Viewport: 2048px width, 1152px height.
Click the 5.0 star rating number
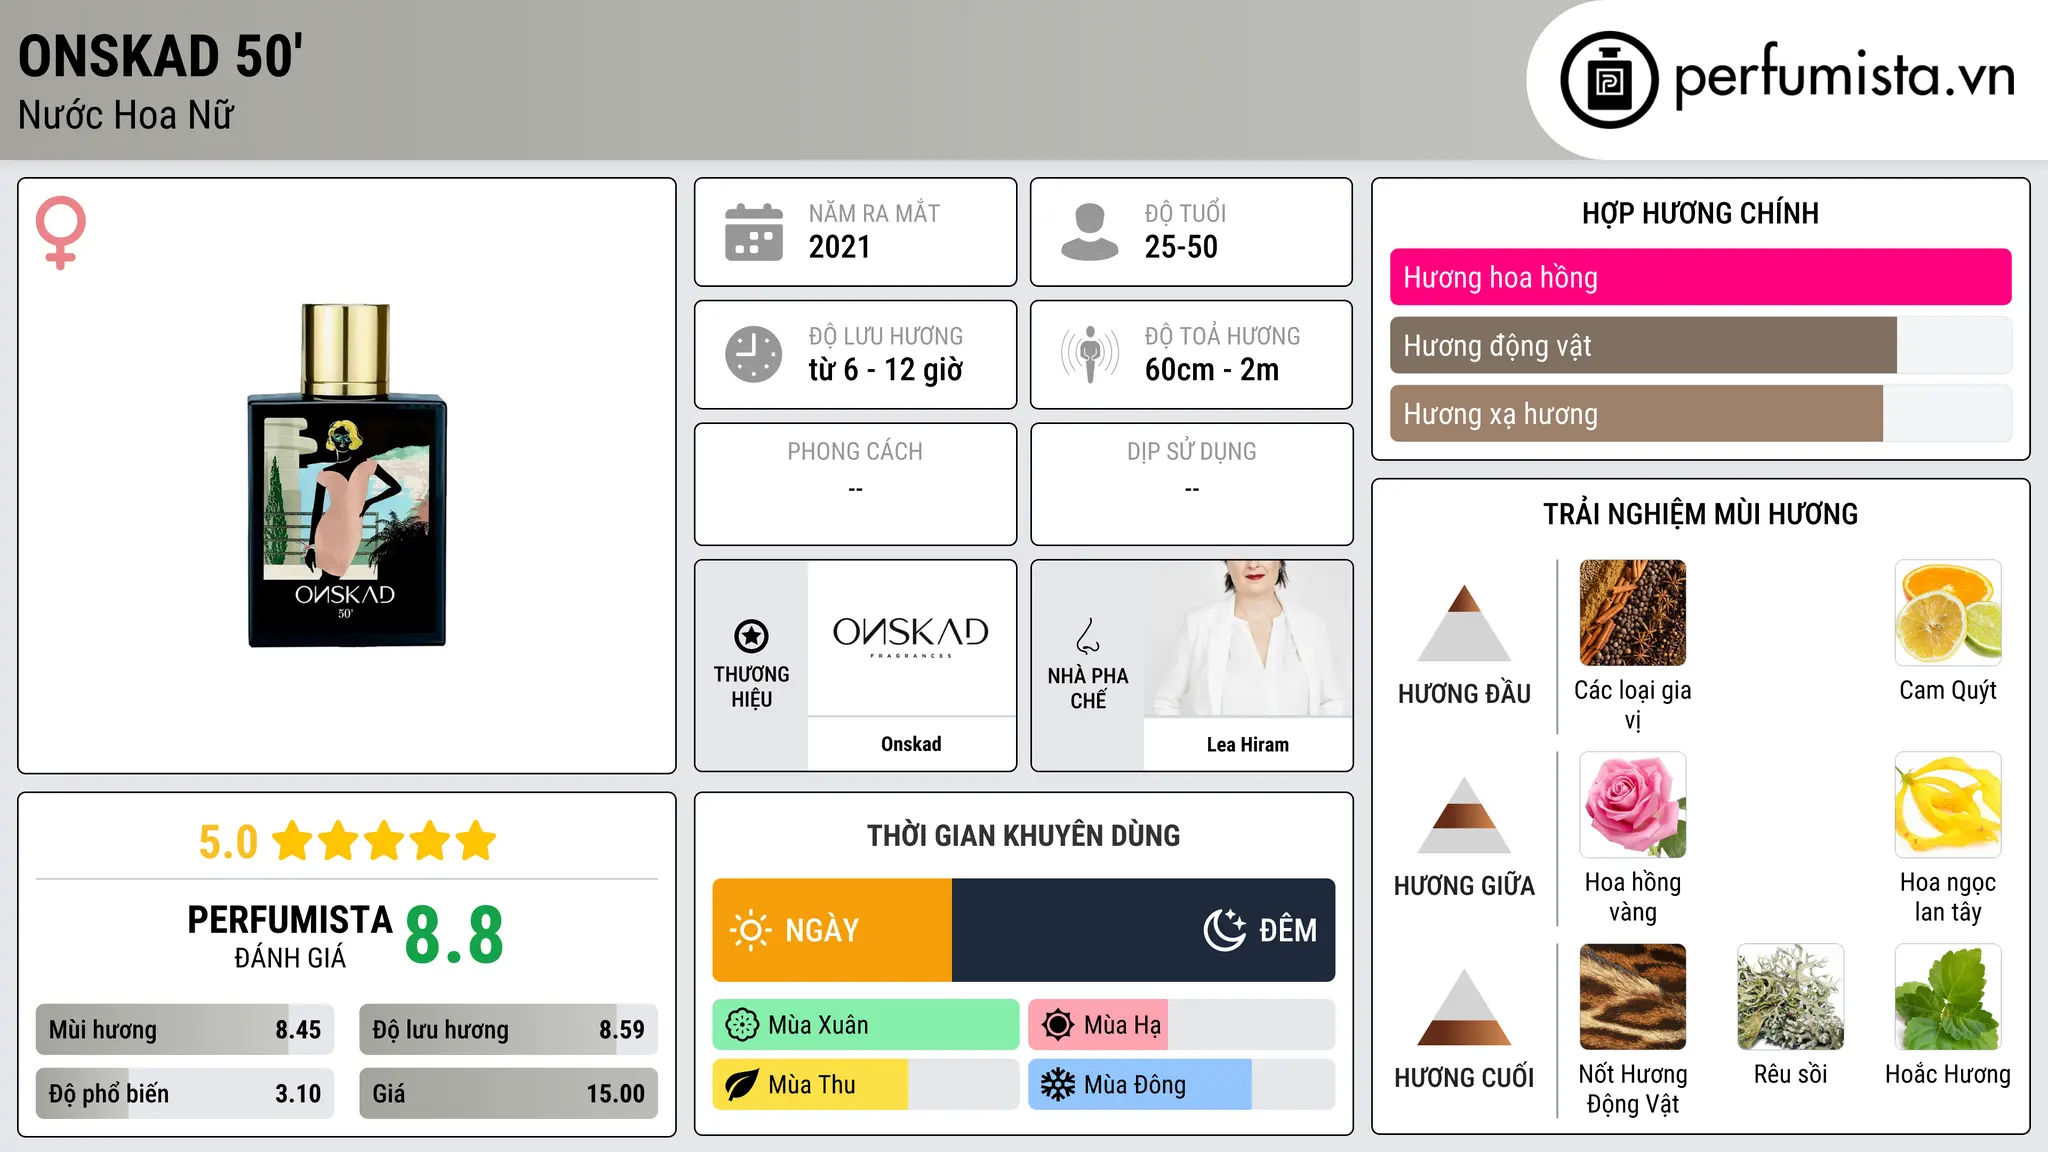[228, 842]
